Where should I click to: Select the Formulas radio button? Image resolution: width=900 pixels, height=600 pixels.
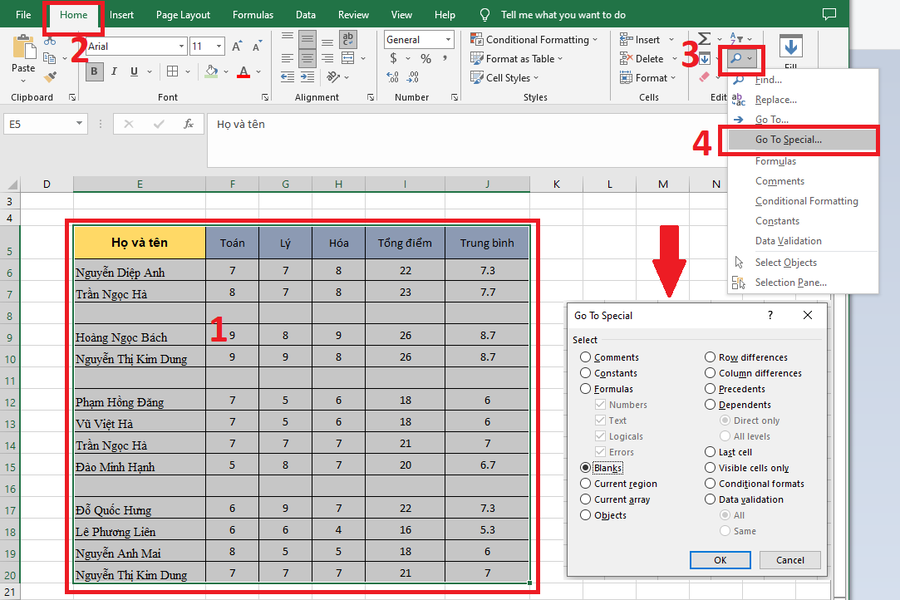pyautogui.click(x=585, y=389)
